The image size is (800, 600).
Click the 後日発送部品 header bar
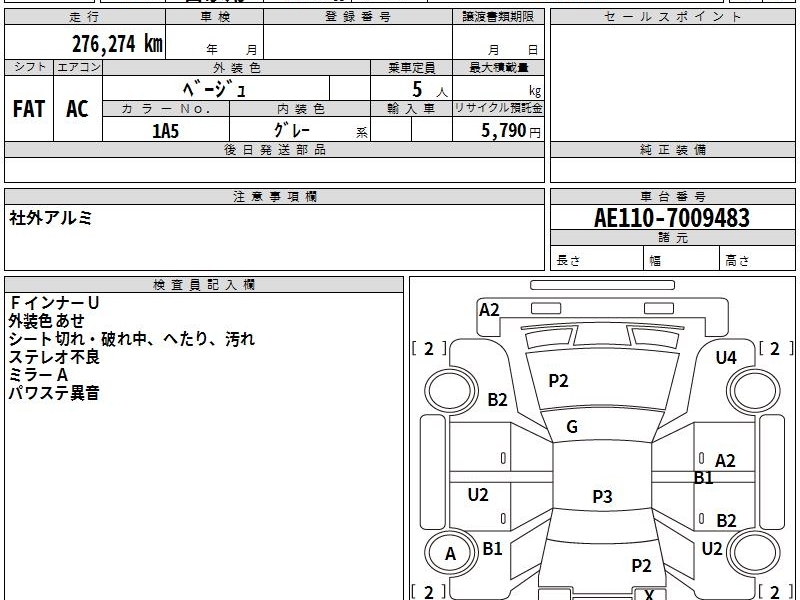point(274,149)
